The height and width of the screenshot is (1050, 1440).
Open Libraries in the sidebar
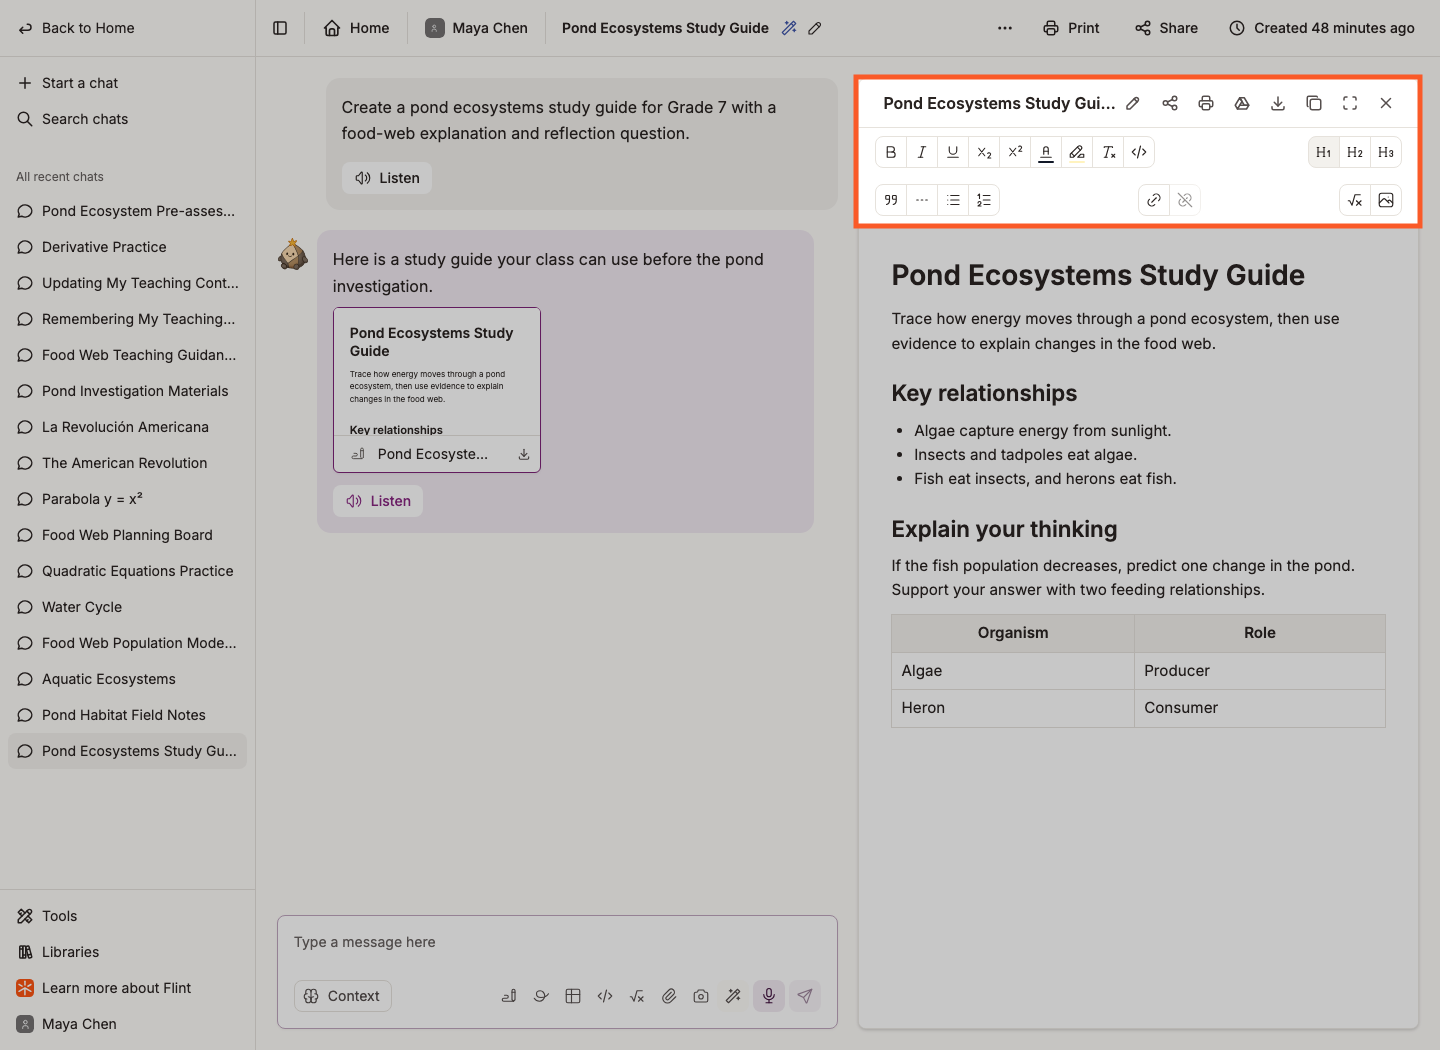(x=127, y=952)
